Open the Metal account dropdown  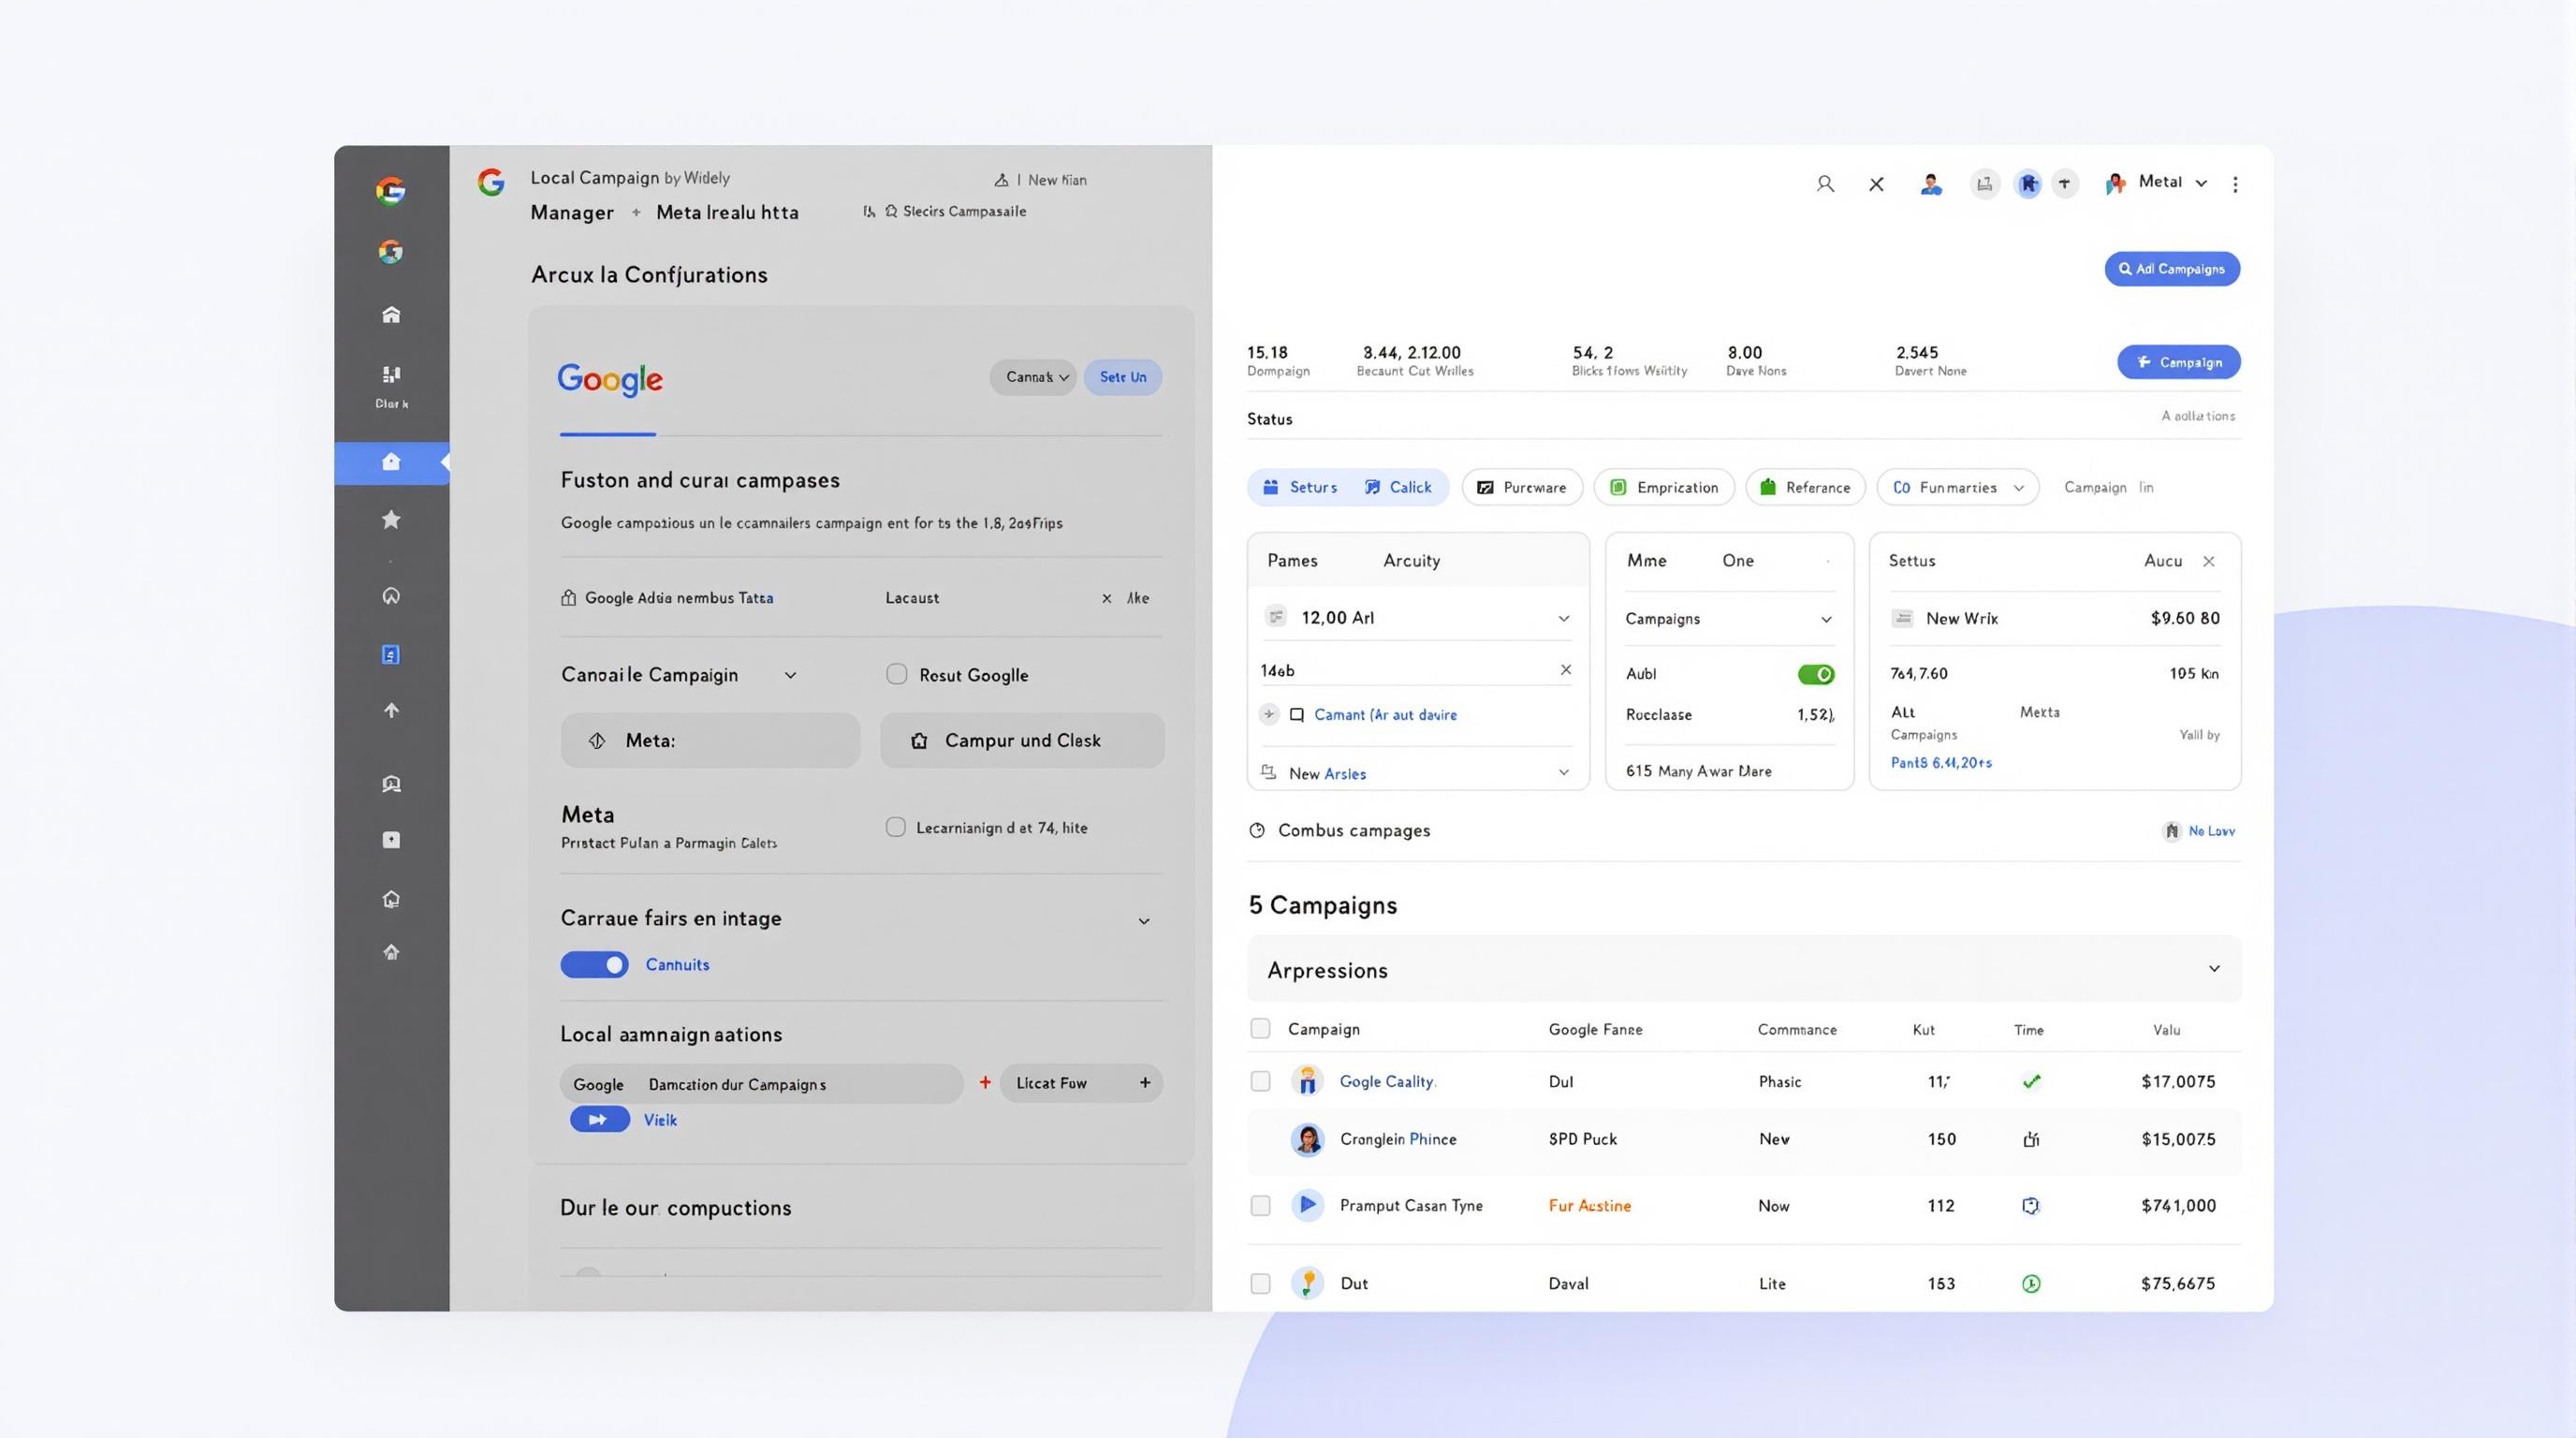2156,183
